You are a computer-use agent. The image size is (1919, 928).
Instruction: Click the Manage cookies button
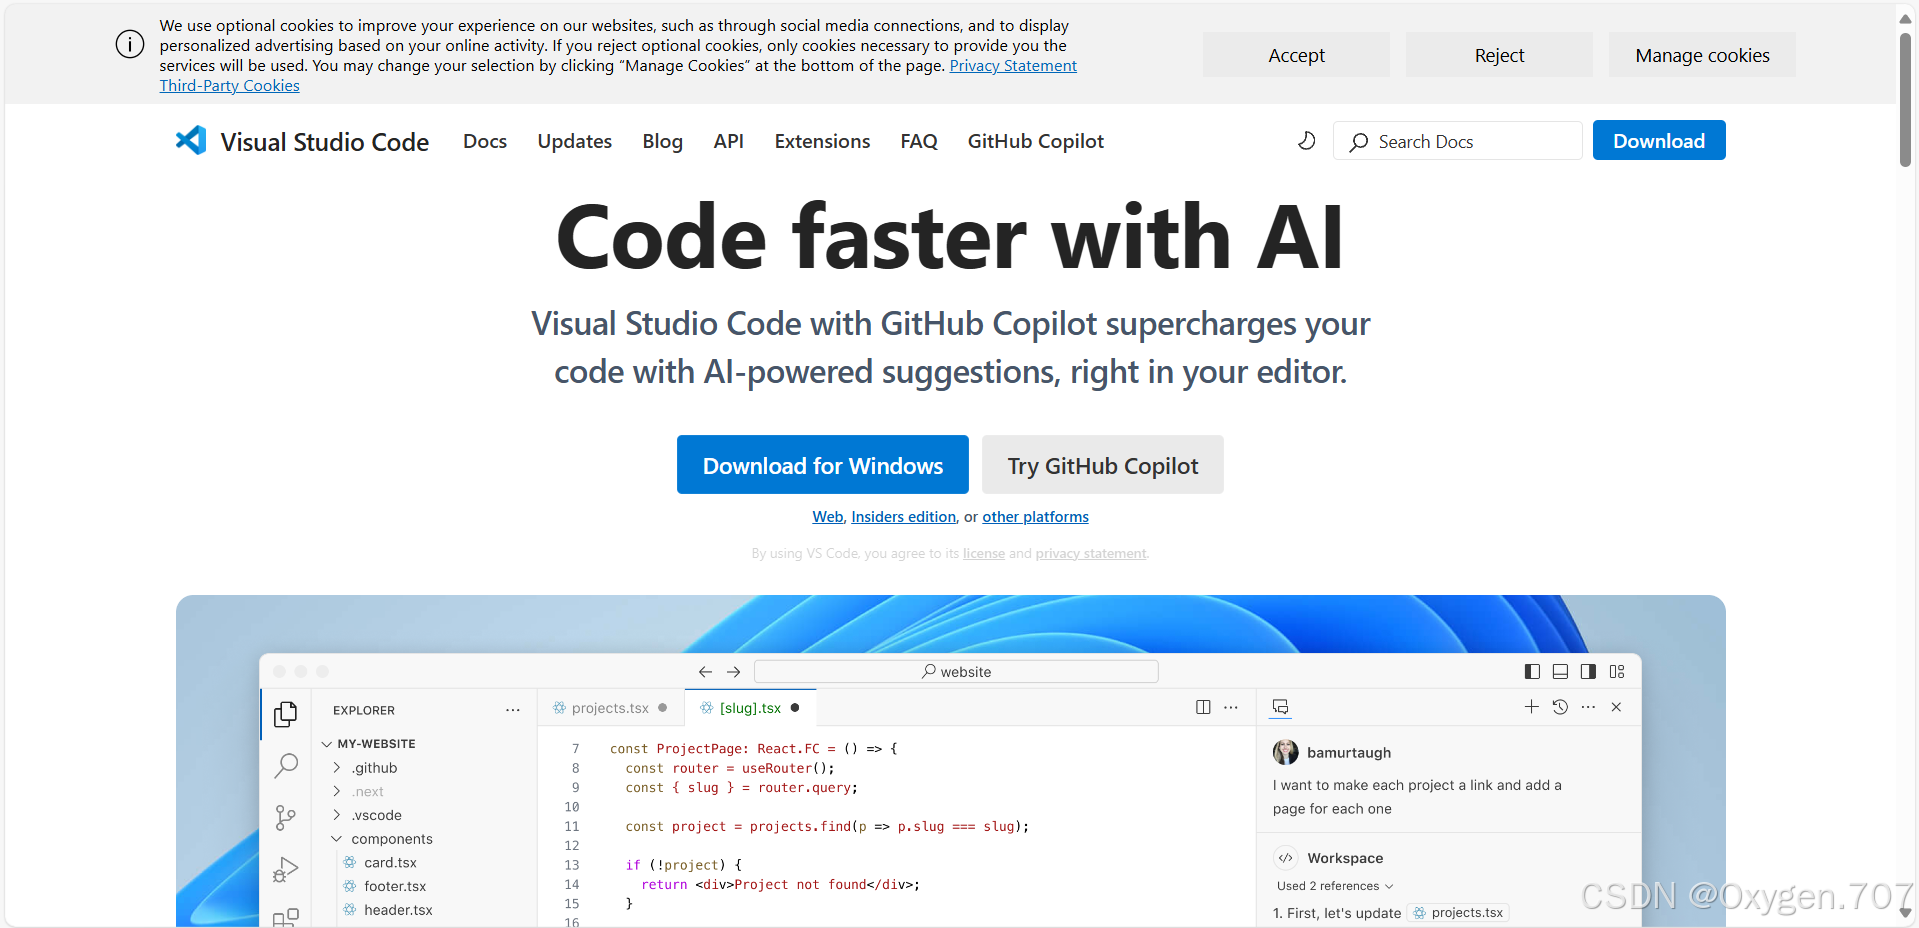coord(1702,55)
